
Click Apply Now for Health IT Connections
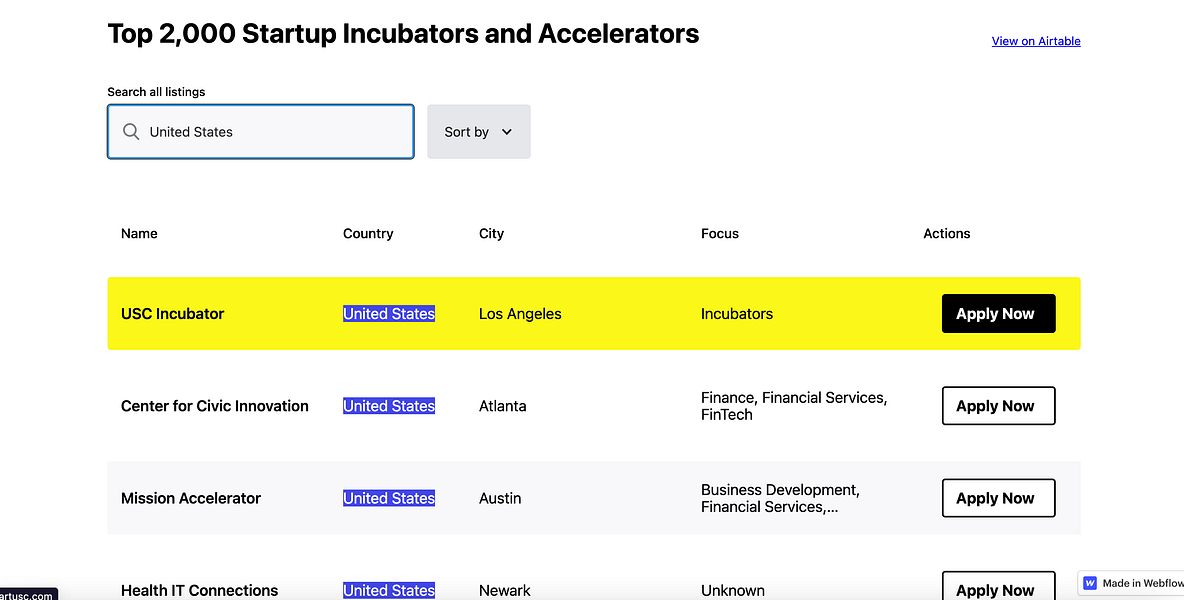tap(998, 589)
